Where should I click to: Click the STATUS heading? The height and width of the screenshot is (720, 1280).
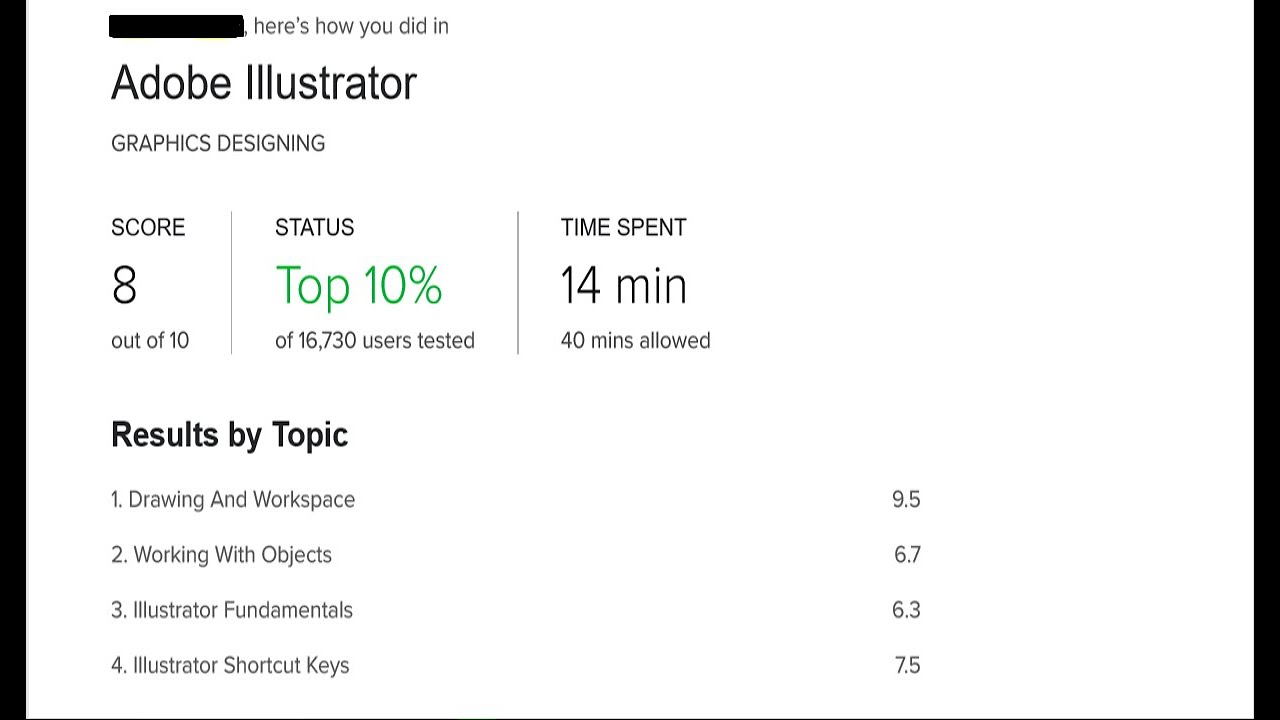pos(314,227)
